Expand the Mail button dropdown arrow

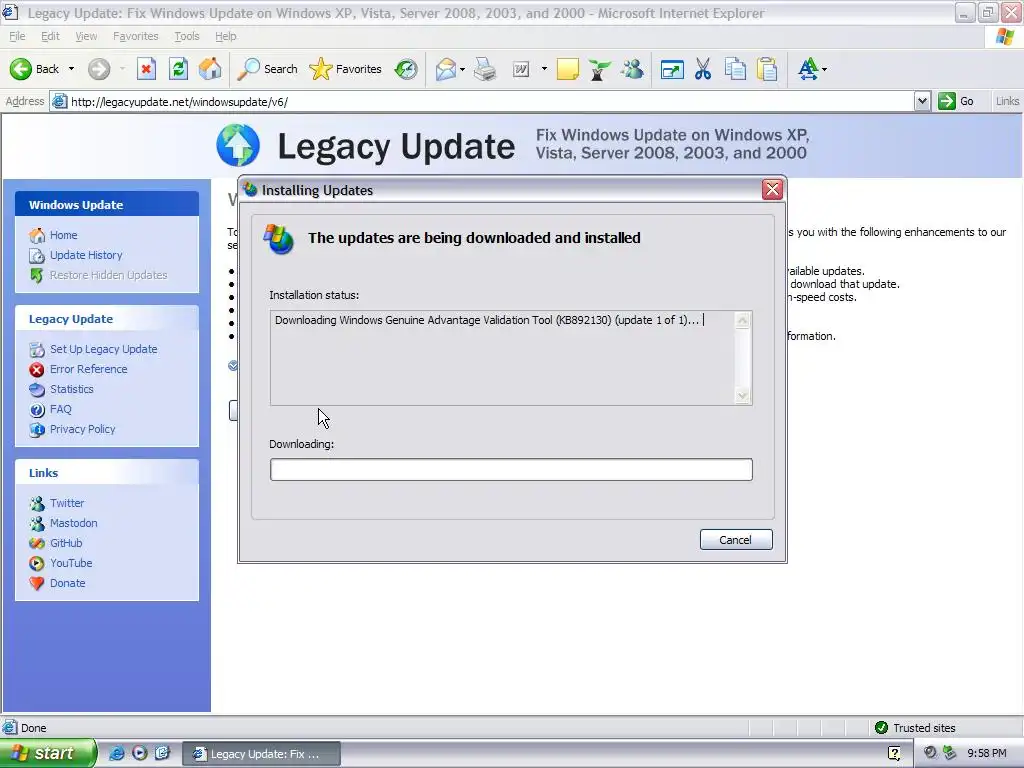[462, 69]
